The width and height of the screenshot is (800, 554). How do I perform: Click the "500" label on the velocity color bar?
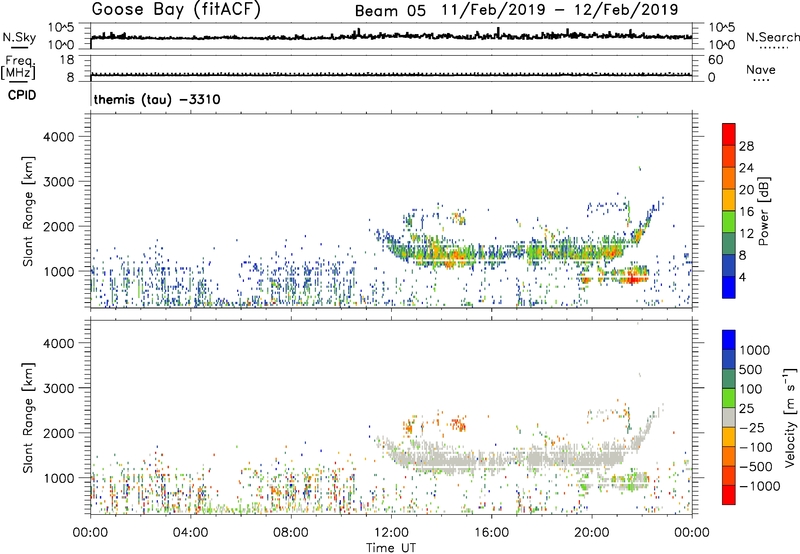pyautogui.click(x=750, y=370)
